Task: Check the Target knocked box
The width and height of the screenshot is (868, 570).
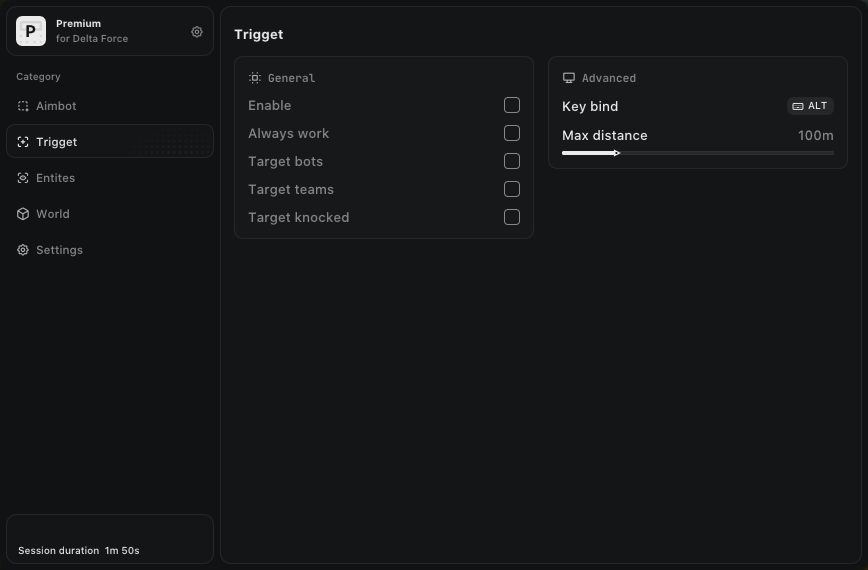Action: click(512, 217)
